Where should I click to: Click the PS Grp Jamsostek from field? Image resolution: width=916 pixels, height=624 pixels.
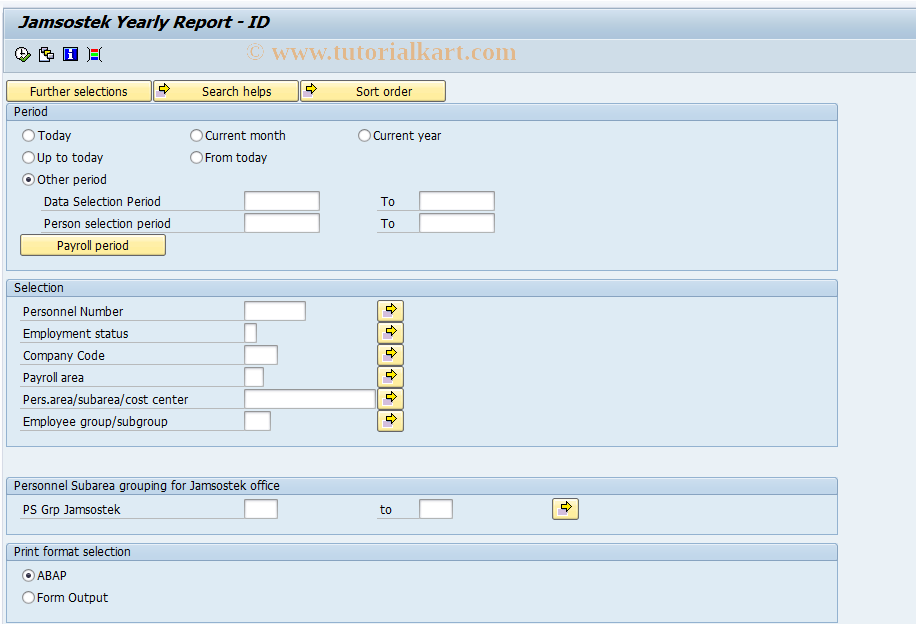tap(261, 509)
